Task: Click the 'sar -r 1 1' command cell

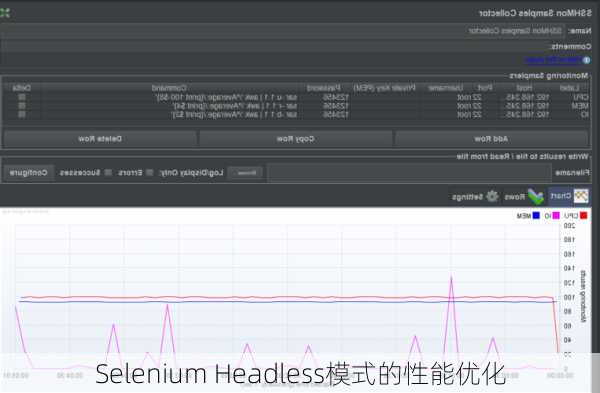Action: click(x=235, y=106)
